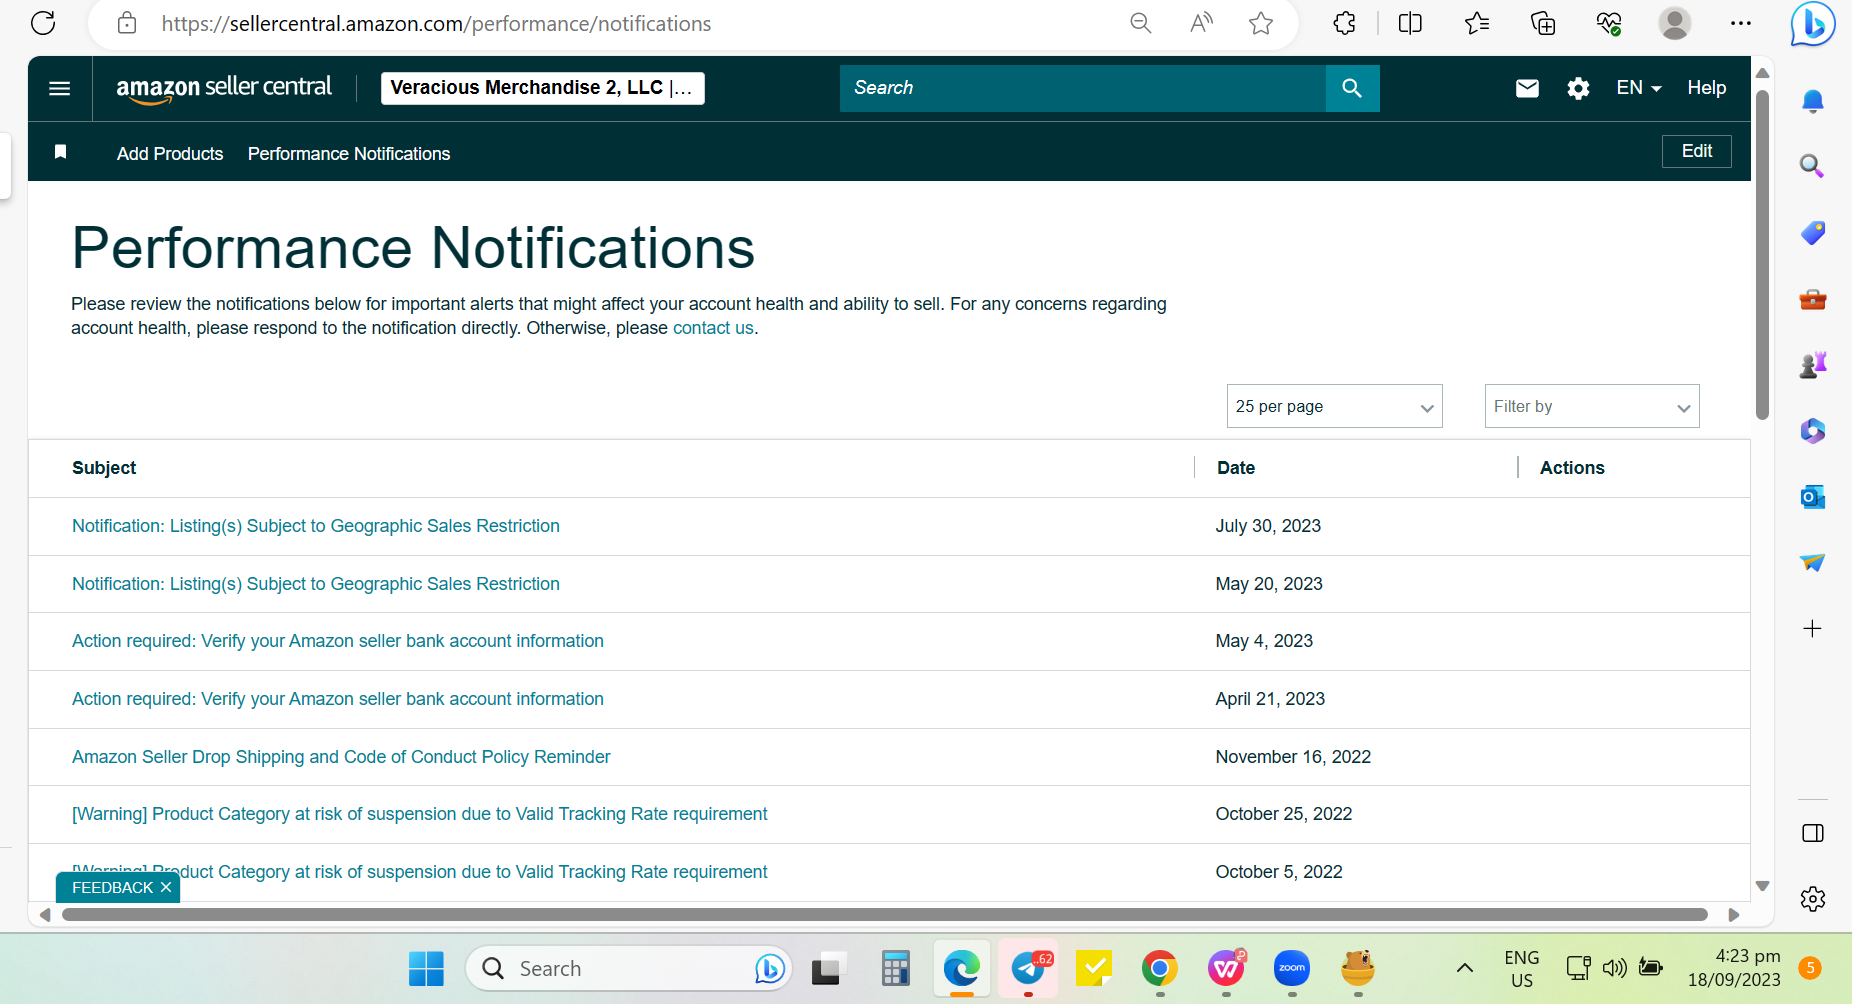This screenshot has height=1004, width=1852.
Task: Open the October 25, 2022 Valid Tracking Rate warning
Action: pyautogui.click(x=420, y=814)
